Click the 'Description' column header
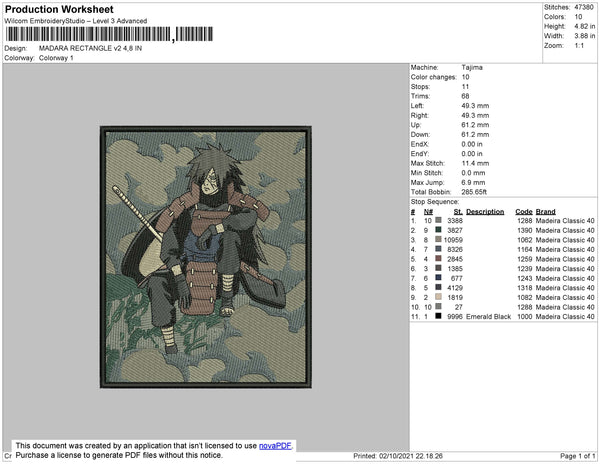 [x=485, y=212]
